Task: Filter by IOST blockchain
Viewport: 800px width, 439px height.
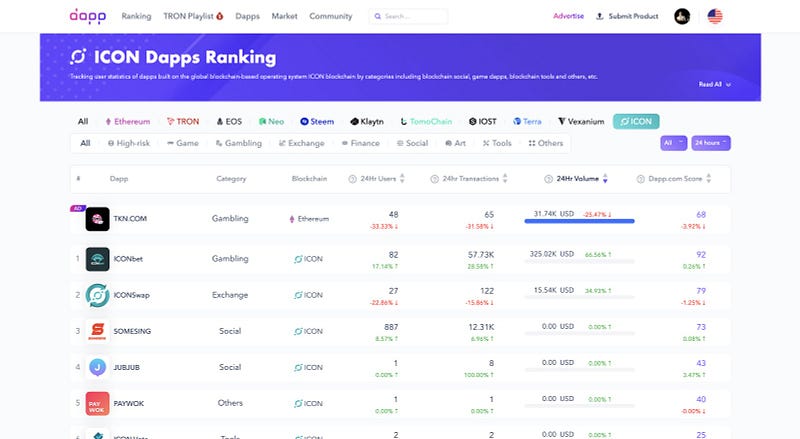Action: (x=482, y=121)
